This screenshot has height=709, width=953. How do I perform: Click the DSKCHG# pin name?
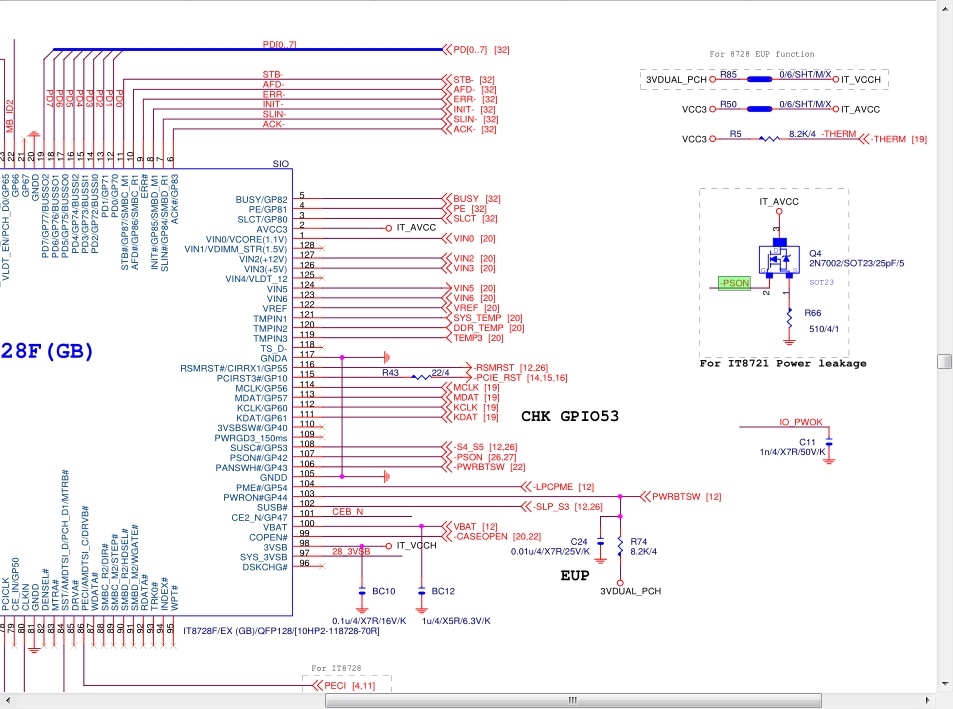pos(265,567)
